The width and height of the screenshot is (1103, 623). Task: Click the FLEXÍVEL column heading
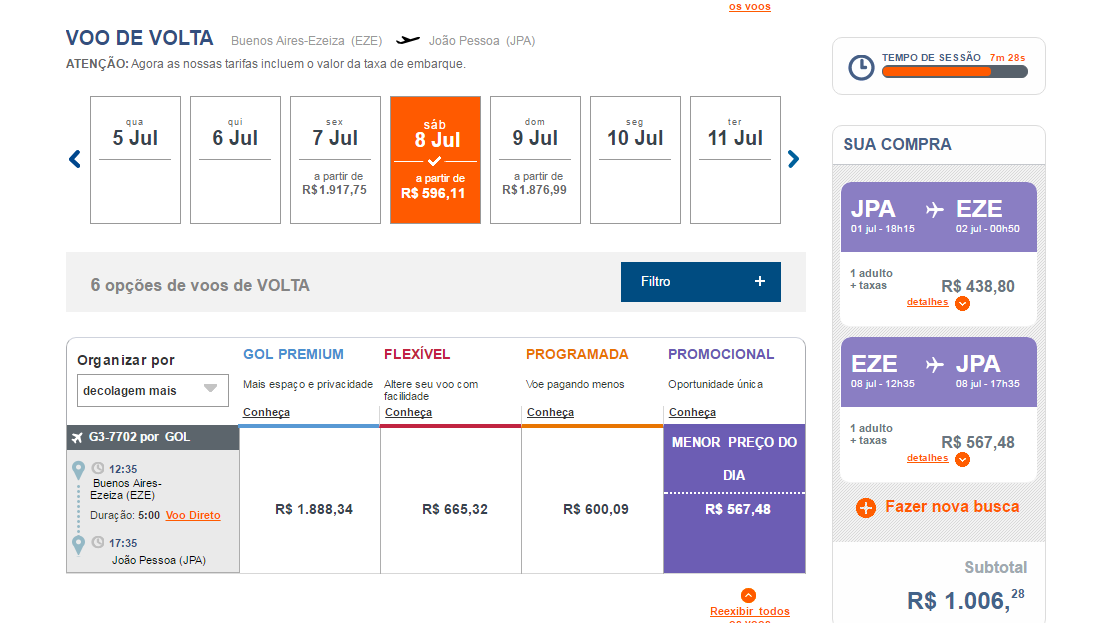pos(417,354)
